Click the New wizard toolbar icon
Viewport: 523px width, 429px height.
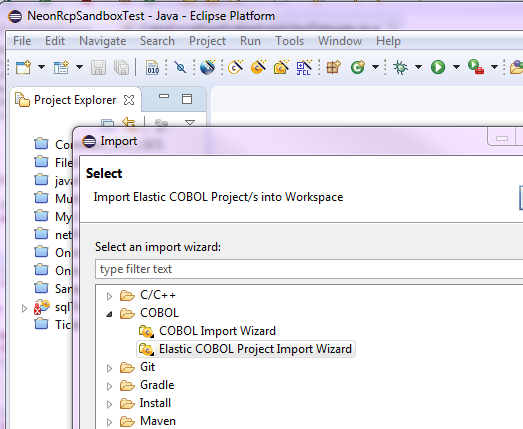pyautogui.click(x=23, y=67)
